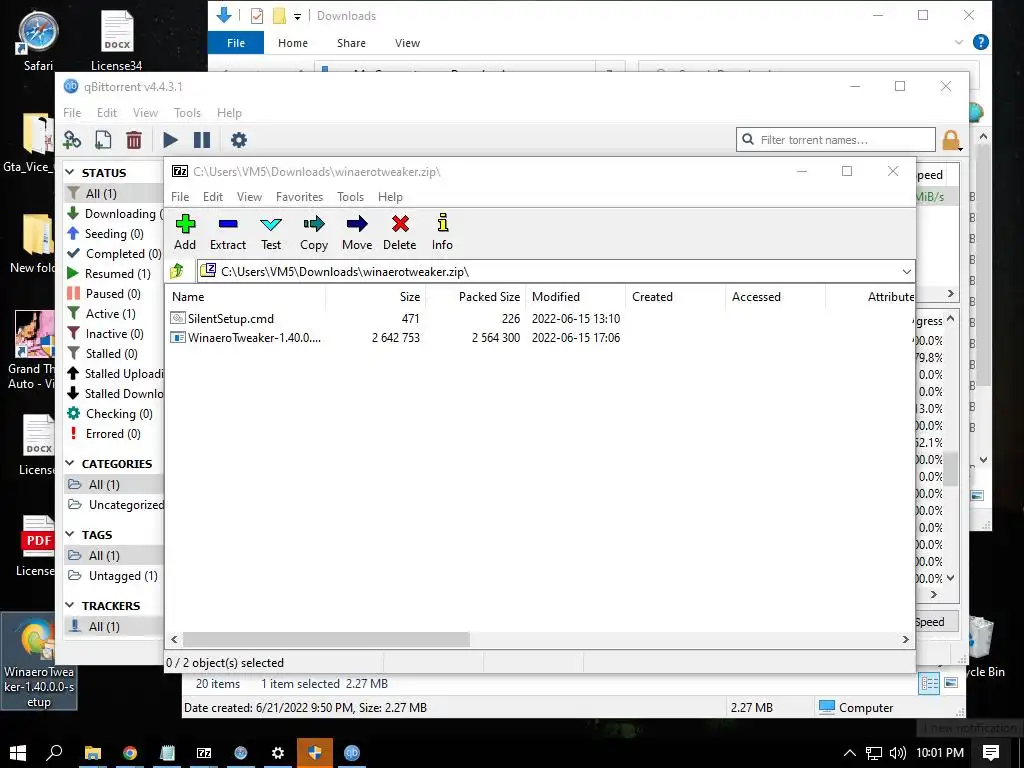This screenshot has width=1024, height=768.
Task: Click the Extract toolbar icon in 7-Zip
Action: (228, 225)
